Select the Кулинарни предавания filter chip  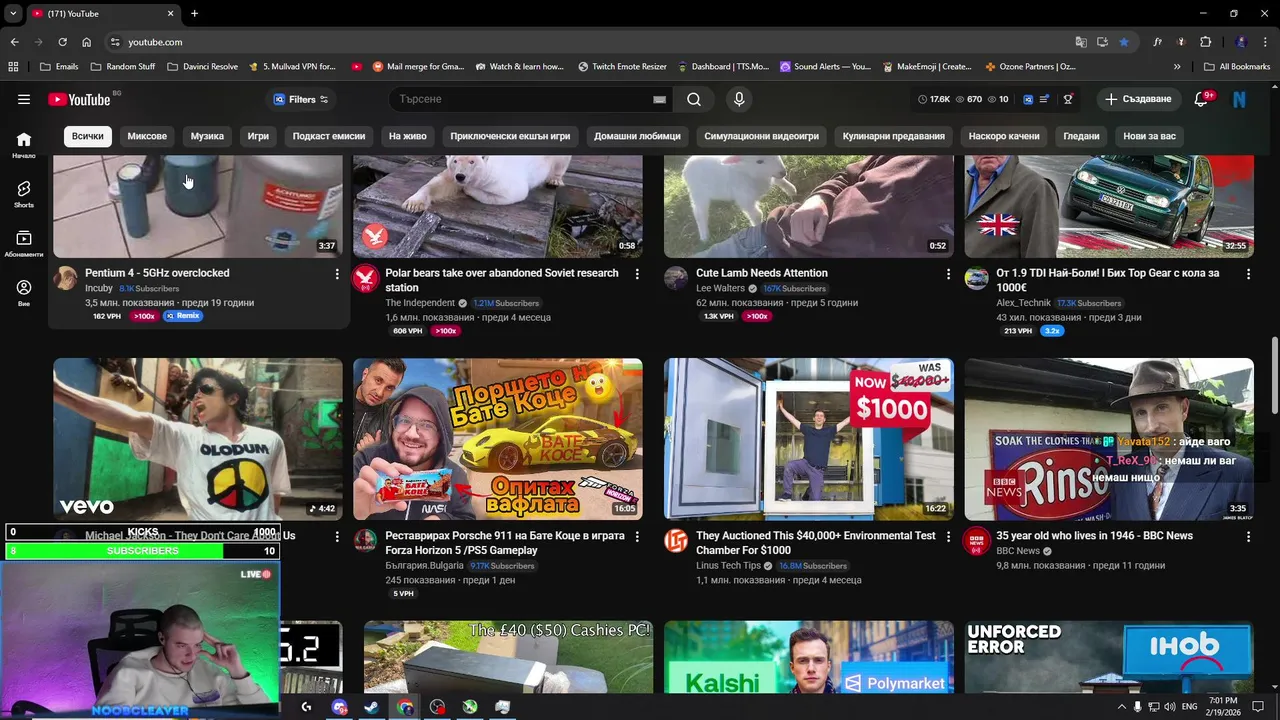pyautogui.click(x=894, y=136)
